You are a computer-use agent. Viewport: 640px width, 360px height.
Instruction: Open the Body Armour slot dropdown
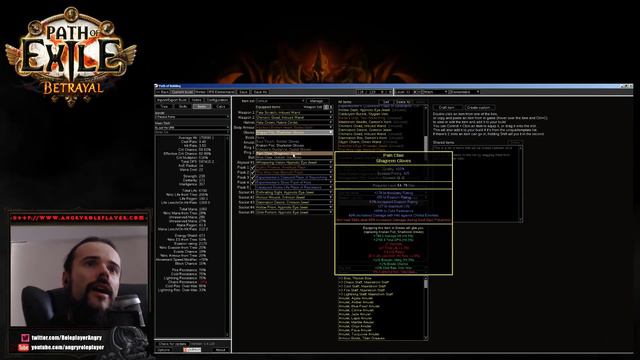[x=294, y=127]
